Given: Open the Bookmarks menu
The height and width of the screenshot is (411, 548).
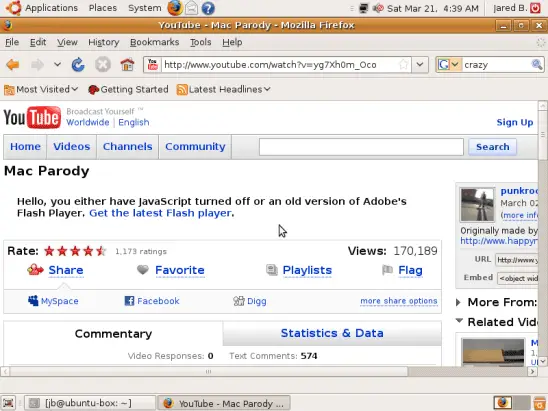Looking at the screenshot, I should point(154,42).
